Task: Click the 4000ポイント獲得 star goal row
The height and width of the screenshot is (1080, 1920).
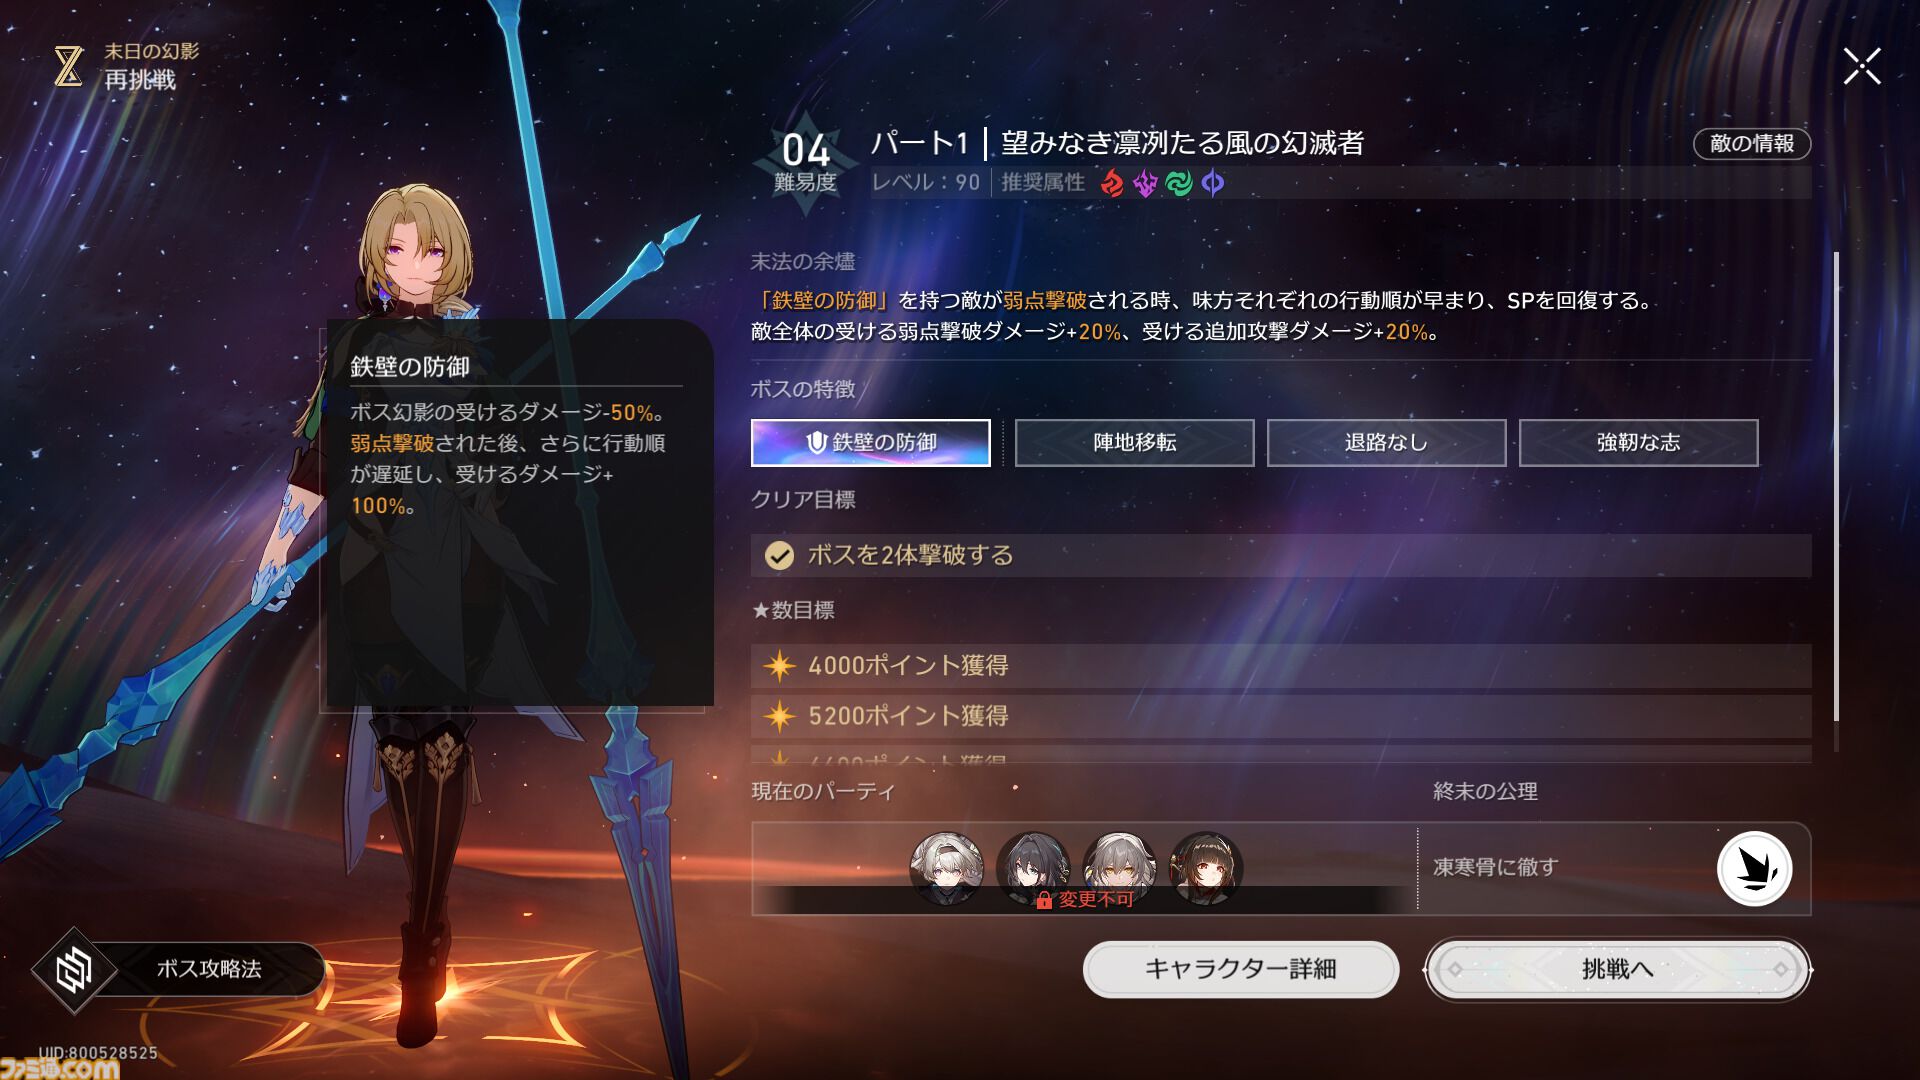Action: point(1281,666)
